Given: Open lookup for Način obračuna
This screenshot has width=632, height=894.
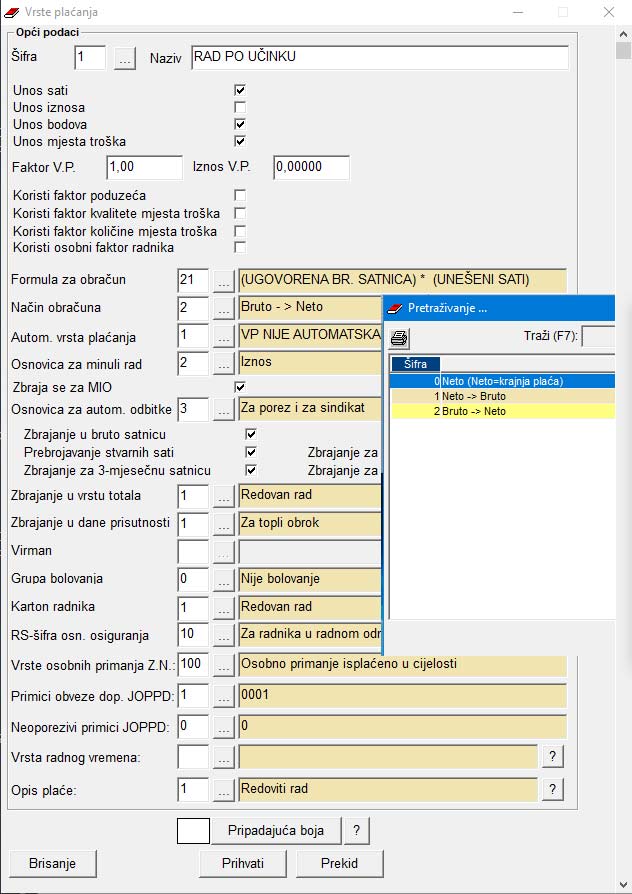Looking at the screenshot, I should point(224,309).
